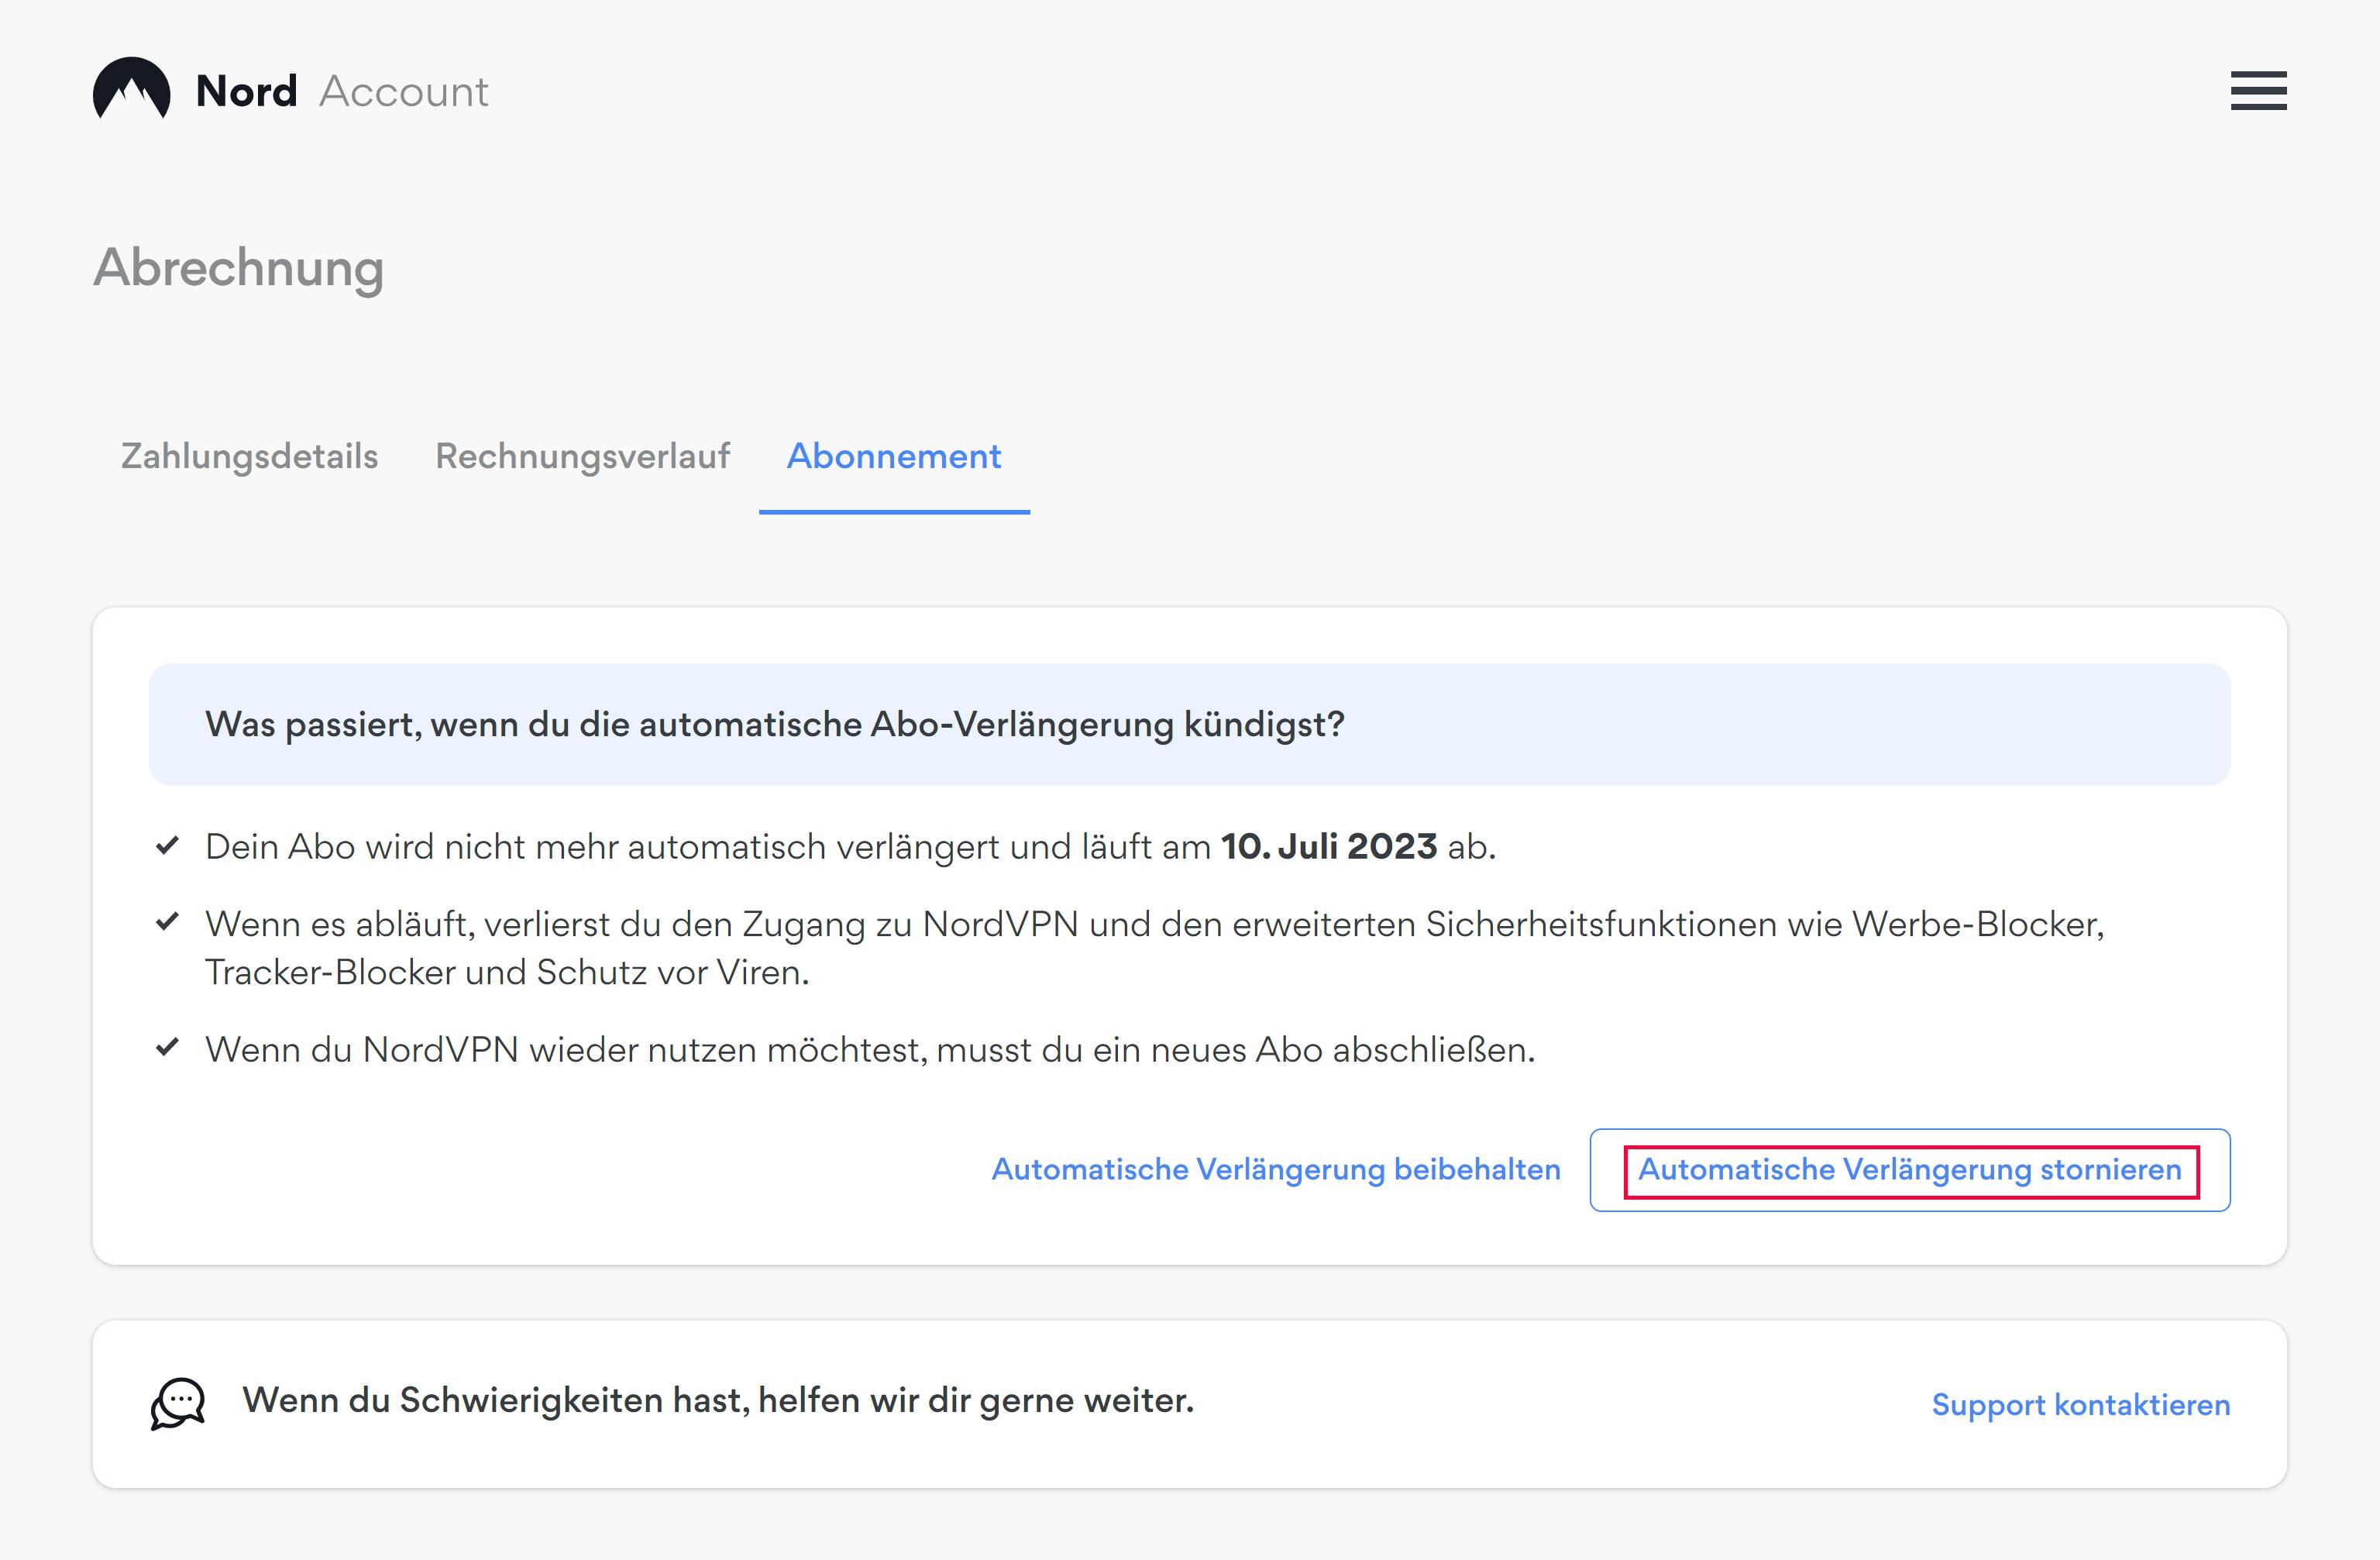Switch to the Zahlungsdetails tab

tap(249, 456)
